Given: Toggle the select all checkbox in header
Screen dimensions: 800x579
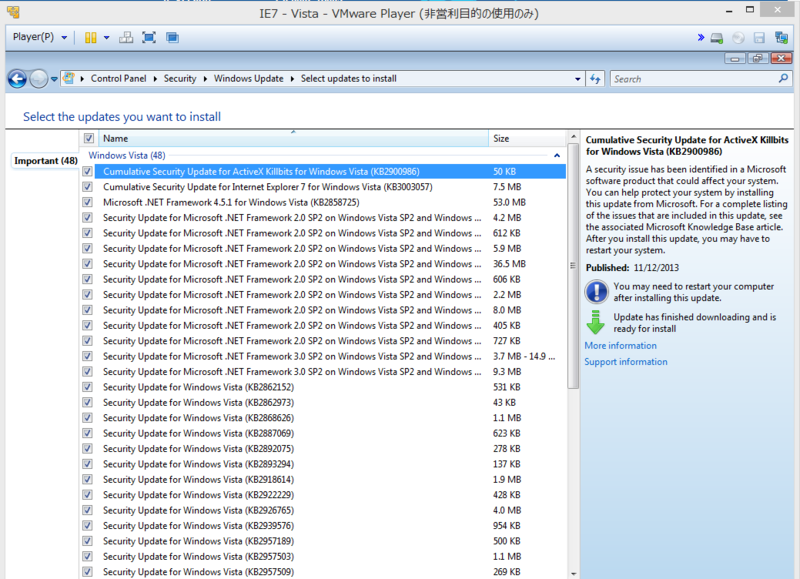Looking at the screenshot, I should (x=89, y=138).
